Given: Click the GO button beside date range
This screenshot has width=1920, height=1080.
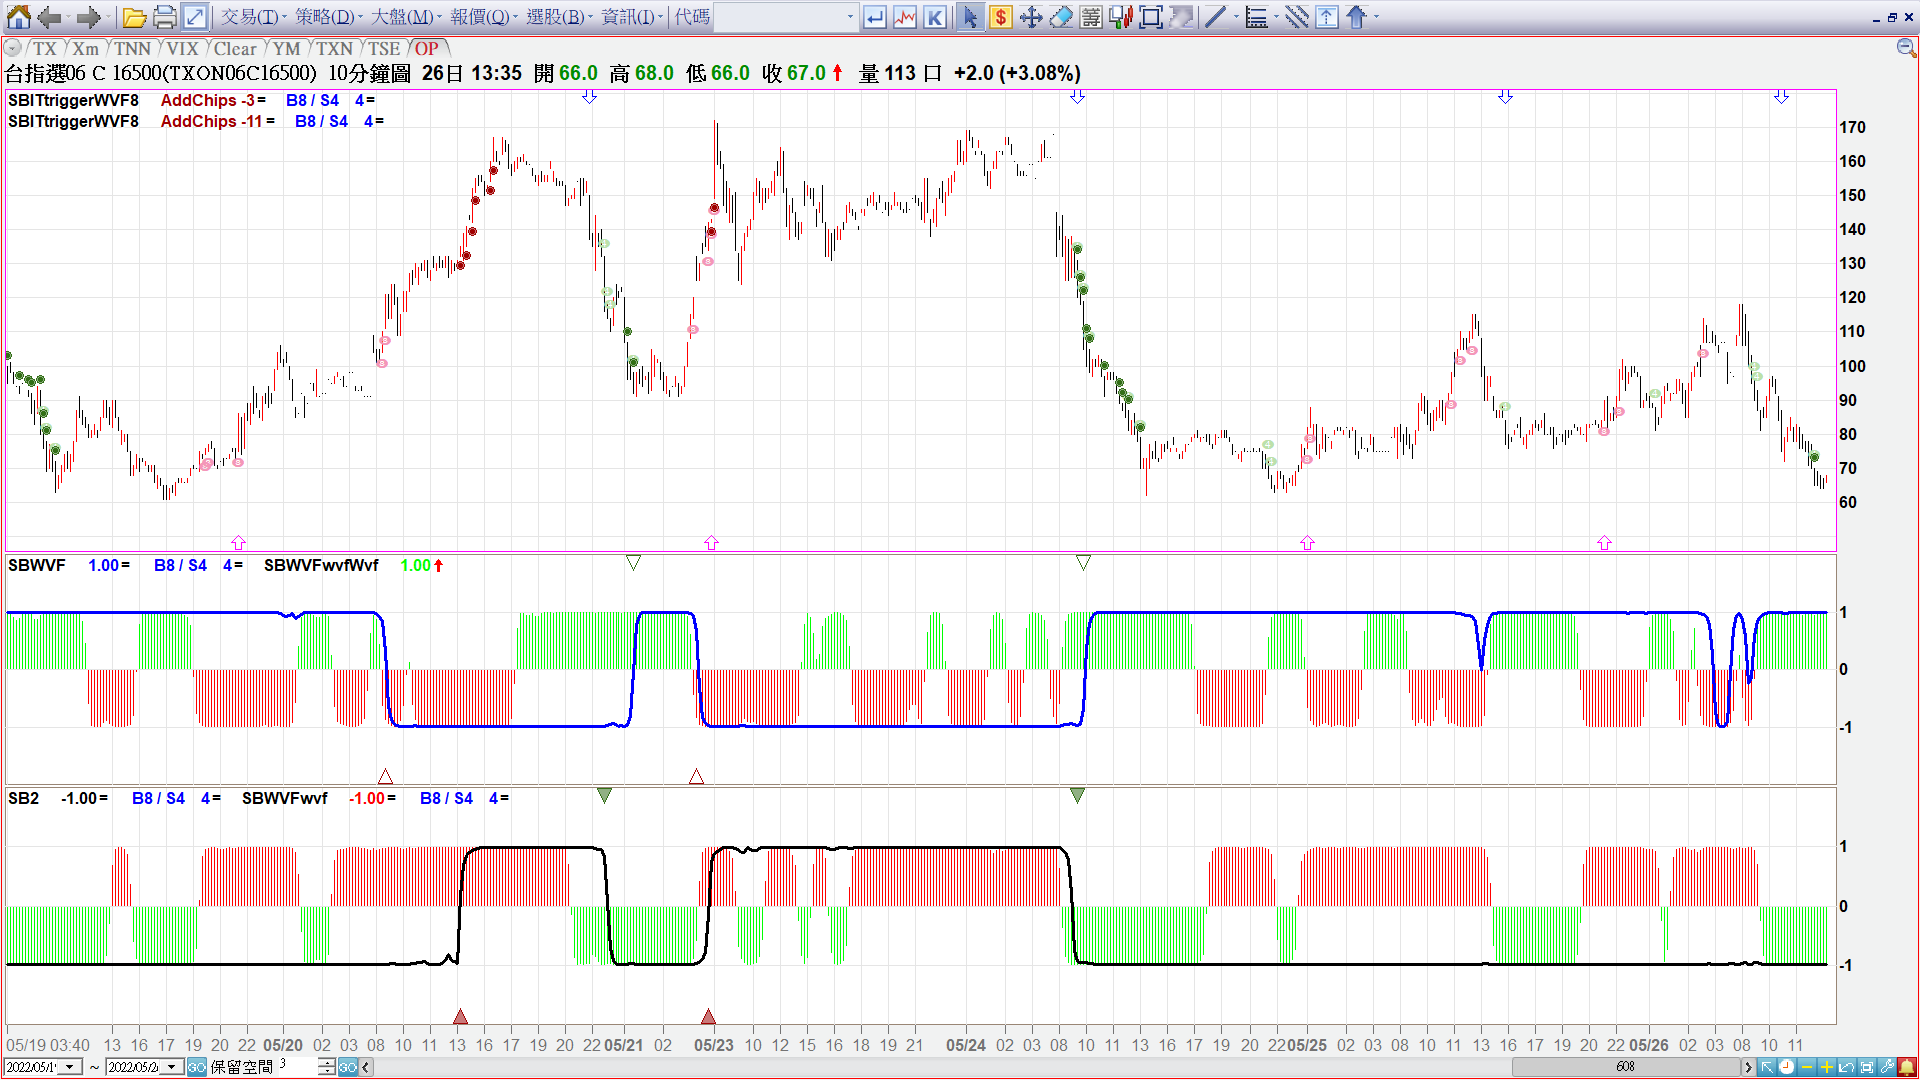Looking at the screenshot, I should pyautogui.click(x=197, y=1067).
